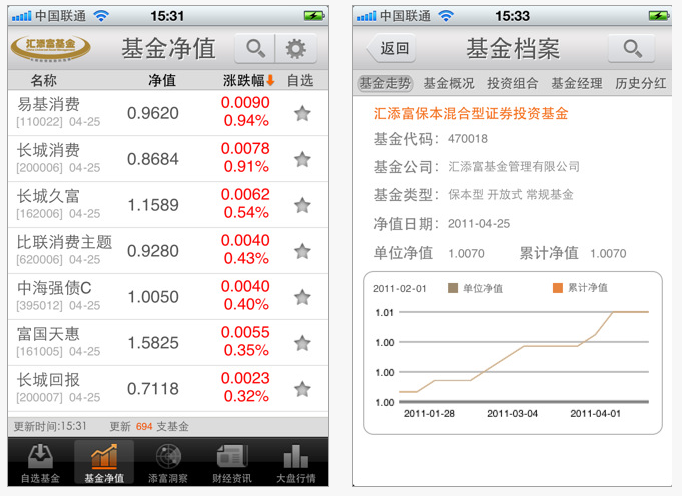Go back with 返回 button
This screenshot has height=499, width=684.
(392, 48)
